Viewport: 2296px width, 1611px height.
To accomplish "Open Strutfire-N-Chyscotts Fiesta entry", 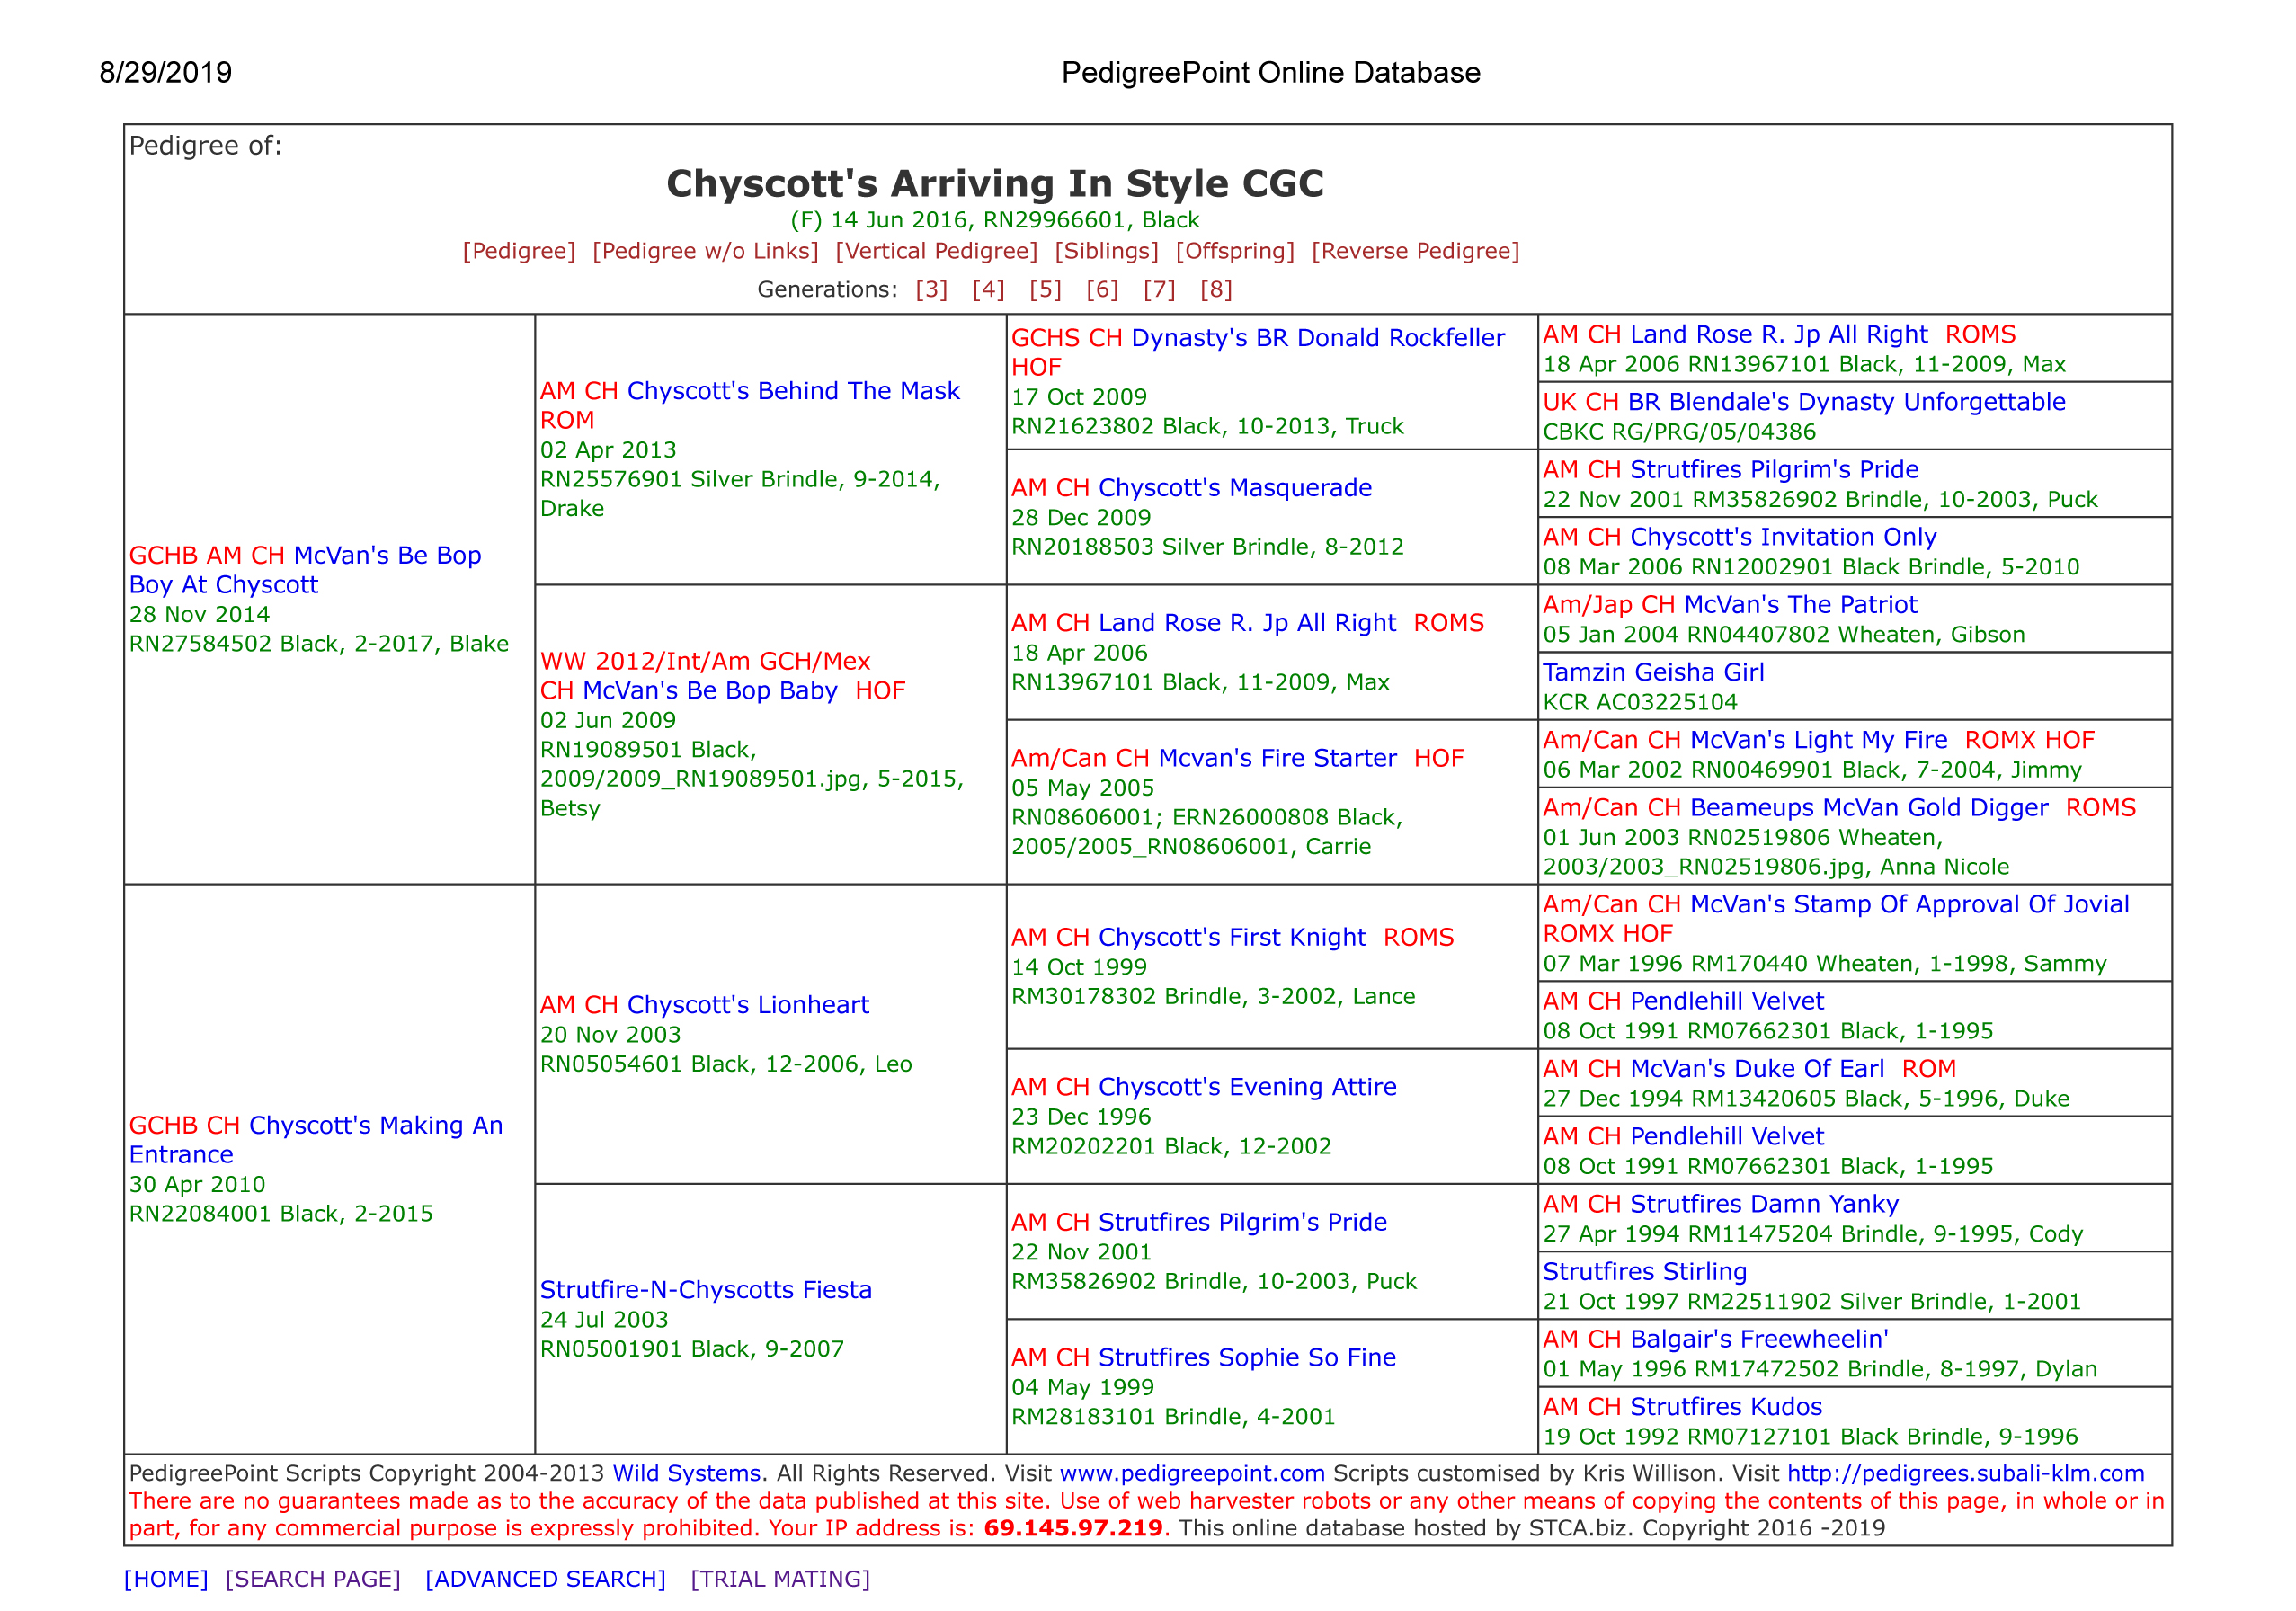I will (x=706, y=1289).
